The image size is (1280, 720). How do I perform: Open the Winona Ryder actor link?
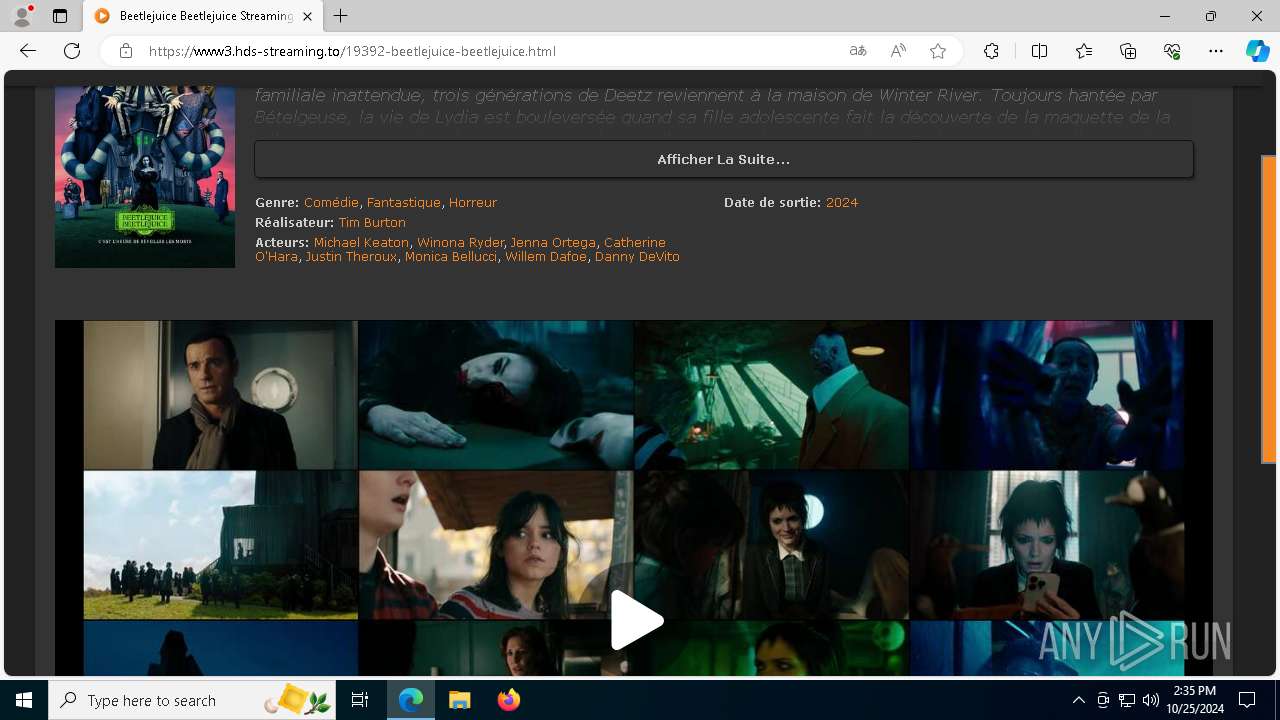[460, 242]
